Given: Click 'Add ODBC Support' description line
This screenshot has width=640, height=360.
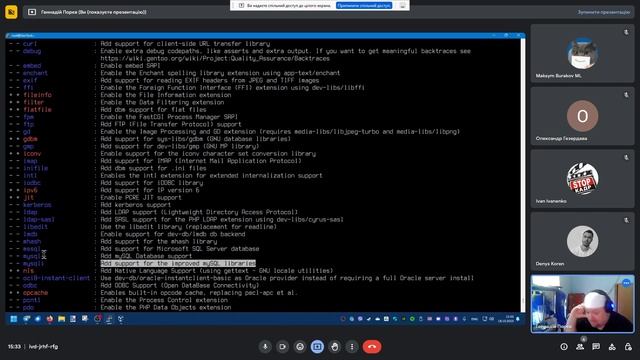Looking at the screenshot, I should [x=180, y=285].
